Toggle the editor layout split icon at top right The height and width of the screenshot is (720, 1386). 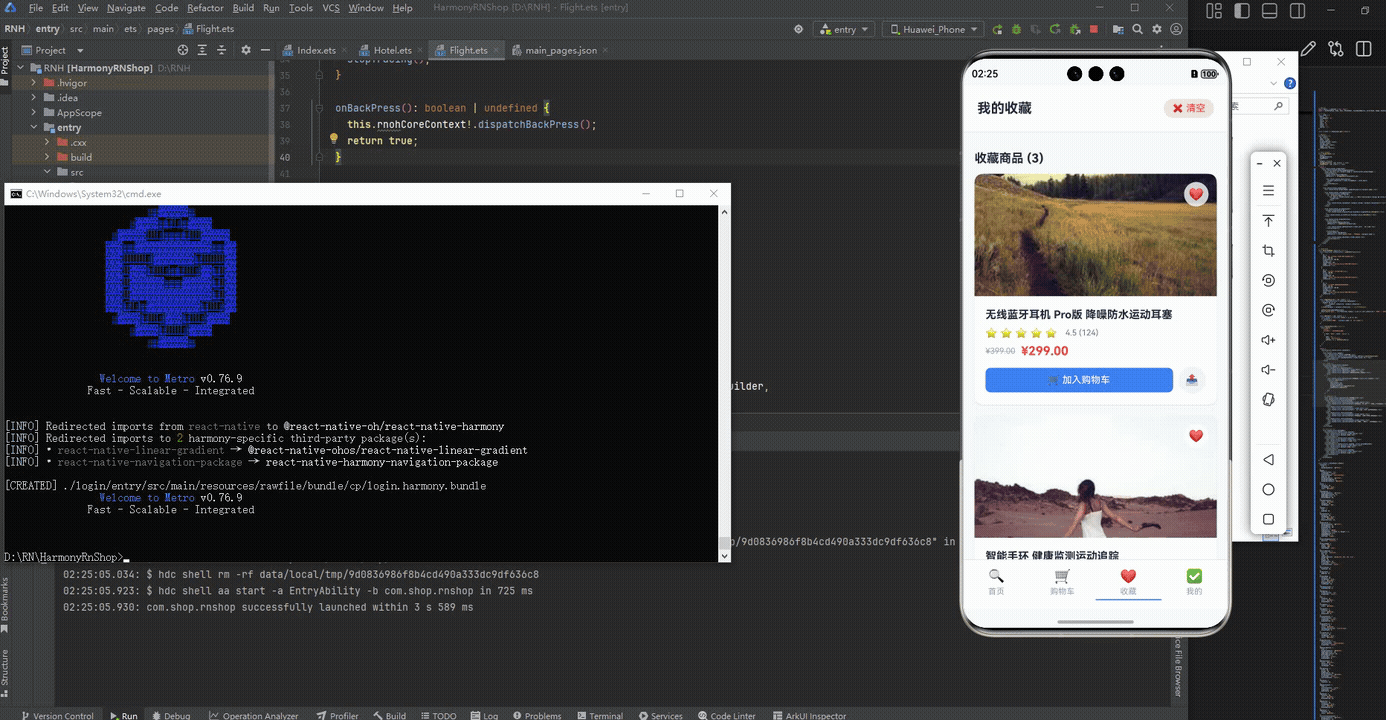(1363, 48)
